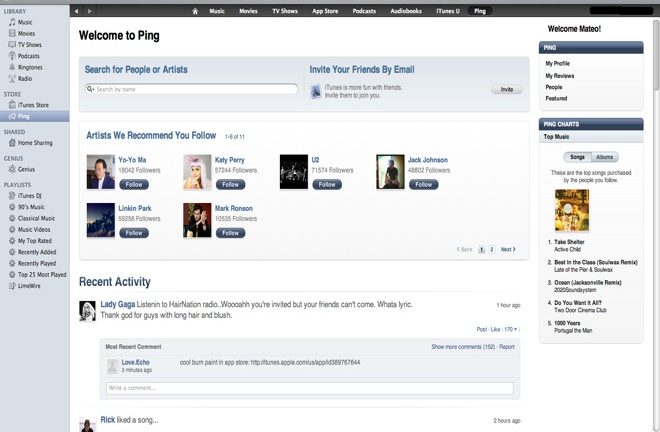660x432 pixels.
Task: Click Show more comments (152)
Action: pyautogui.click(x=463, y=347)
